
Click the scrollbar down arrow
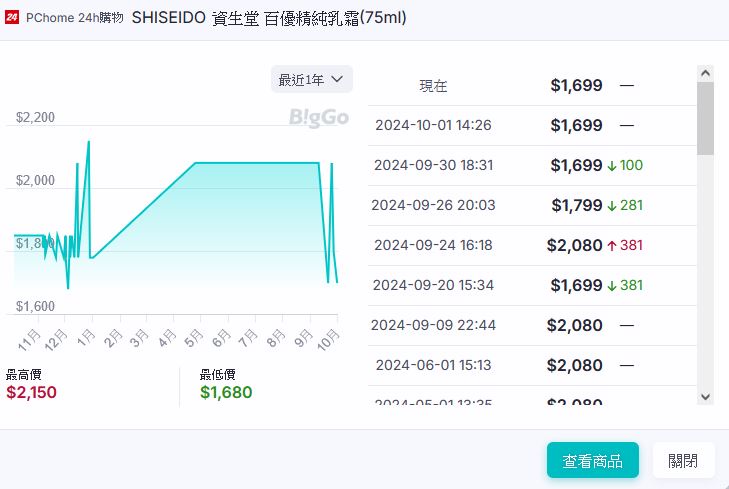[x=705, y=397]
